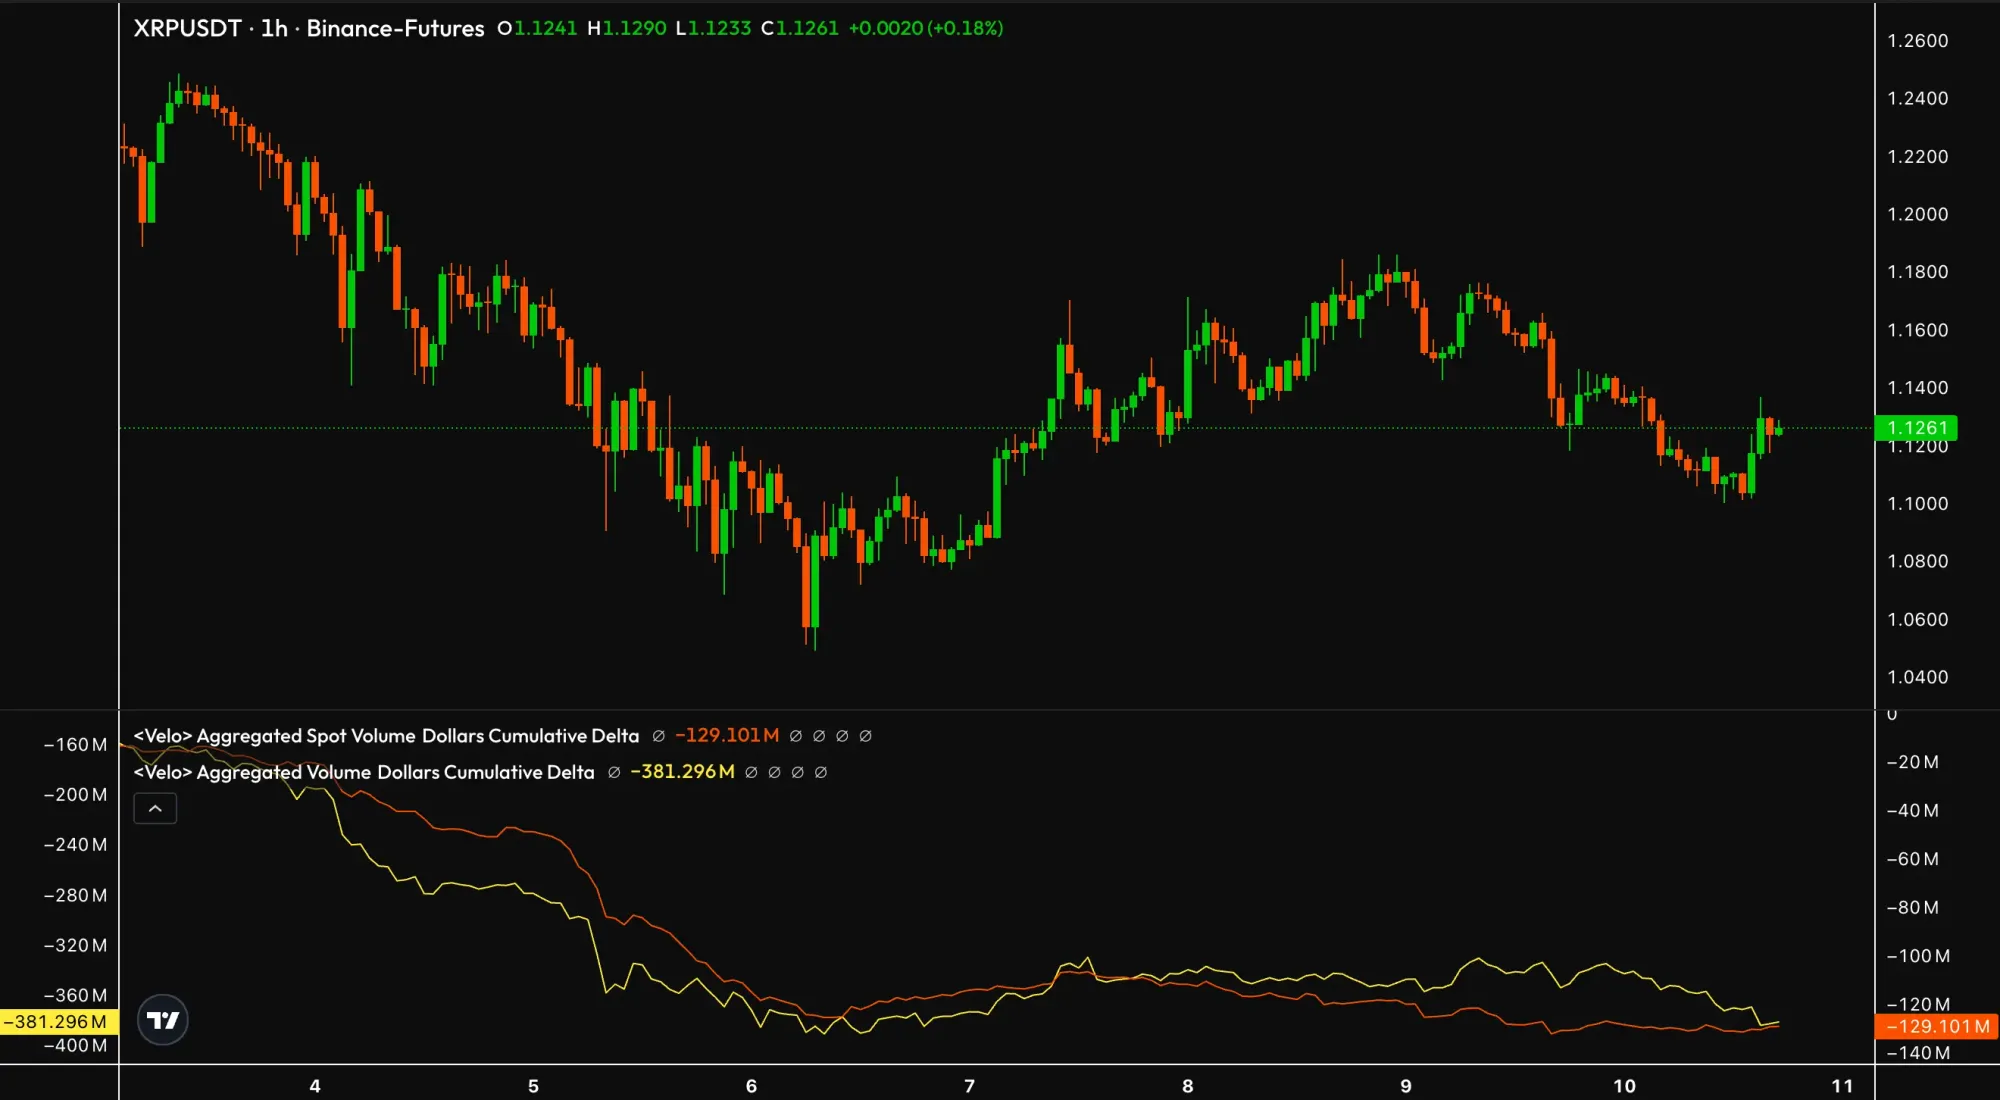This screenshot has height=1100, width=2000.
Task: Click the -280M left axis label
Action: tap(75, 896)
